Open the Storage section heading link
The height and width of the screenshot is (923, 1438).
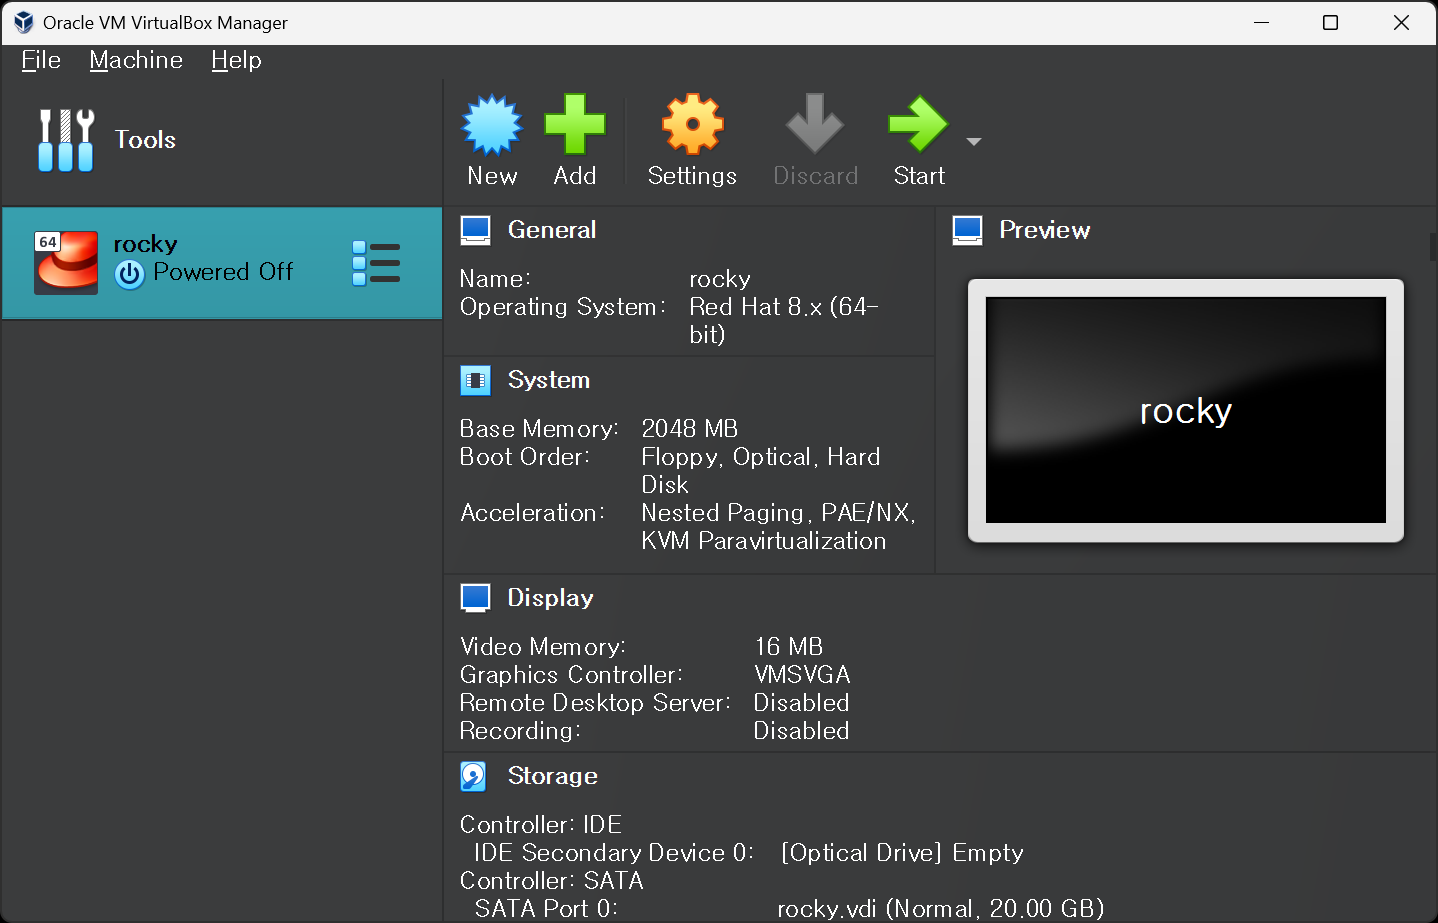[x=553, y=776]
